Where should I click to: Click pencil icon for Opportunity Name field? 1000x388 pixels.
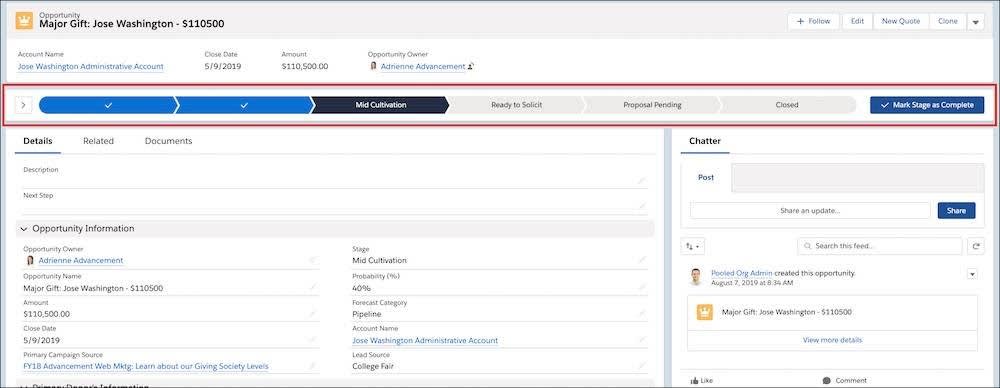[312, 288]
